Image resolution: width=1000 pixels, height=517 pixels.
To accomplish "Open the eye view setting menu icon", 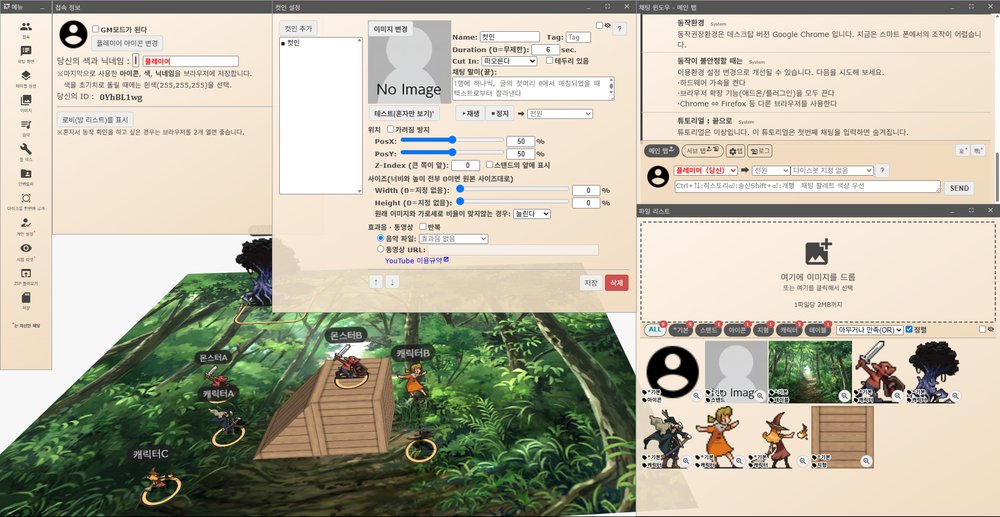I will [x=26, y=248].
